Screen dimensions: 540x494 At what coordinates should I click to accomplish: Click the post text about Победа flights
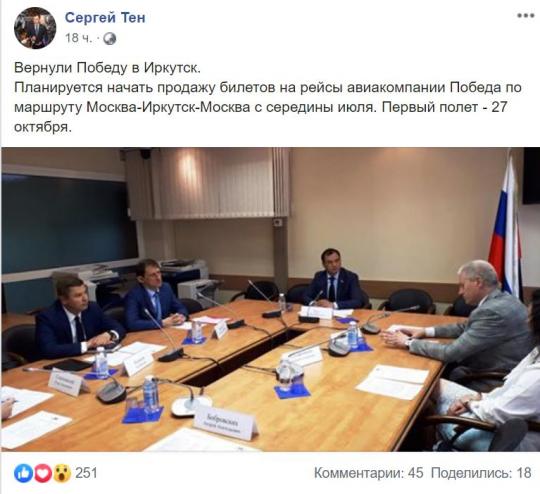click(268, 97)
